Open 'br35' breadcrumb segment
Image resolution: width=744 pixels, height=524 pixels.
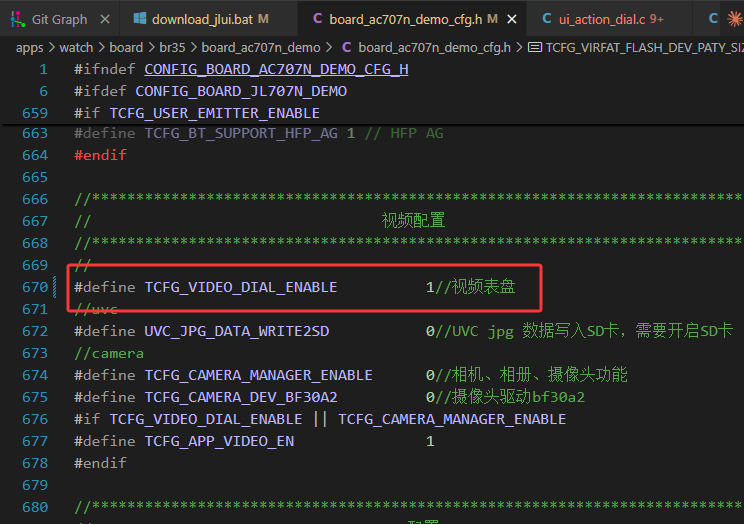tap(172, 47)
